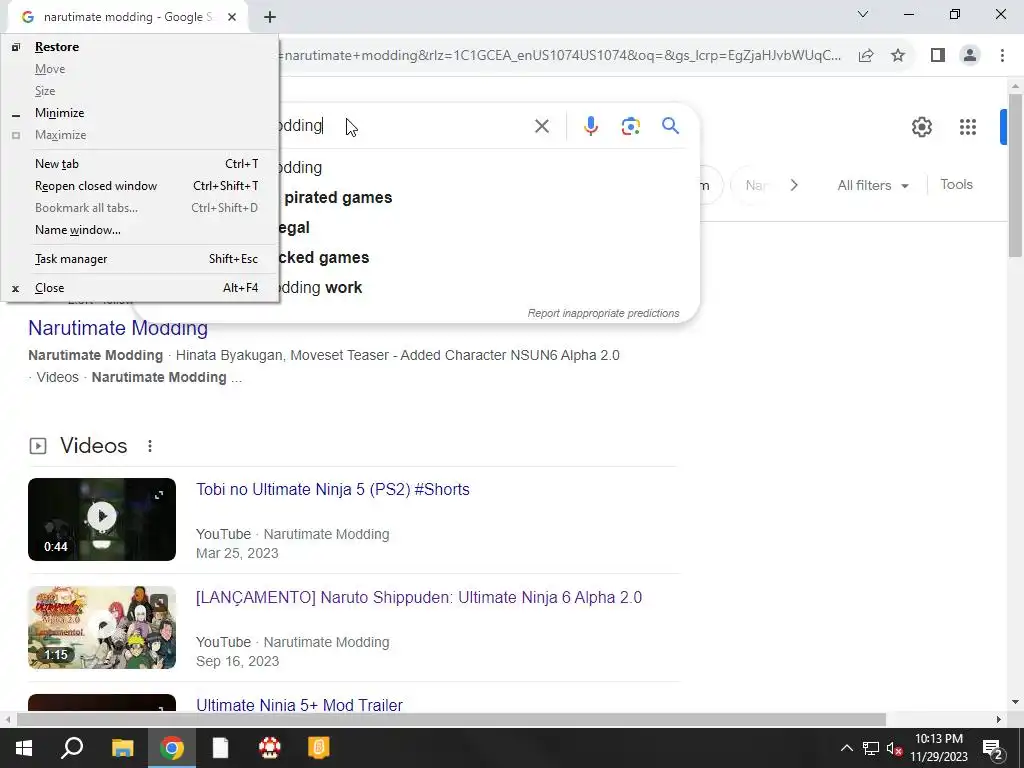Open Tobi no Ultimate Ninja 5 (PS2) #Shorts link

pos(332,489)
